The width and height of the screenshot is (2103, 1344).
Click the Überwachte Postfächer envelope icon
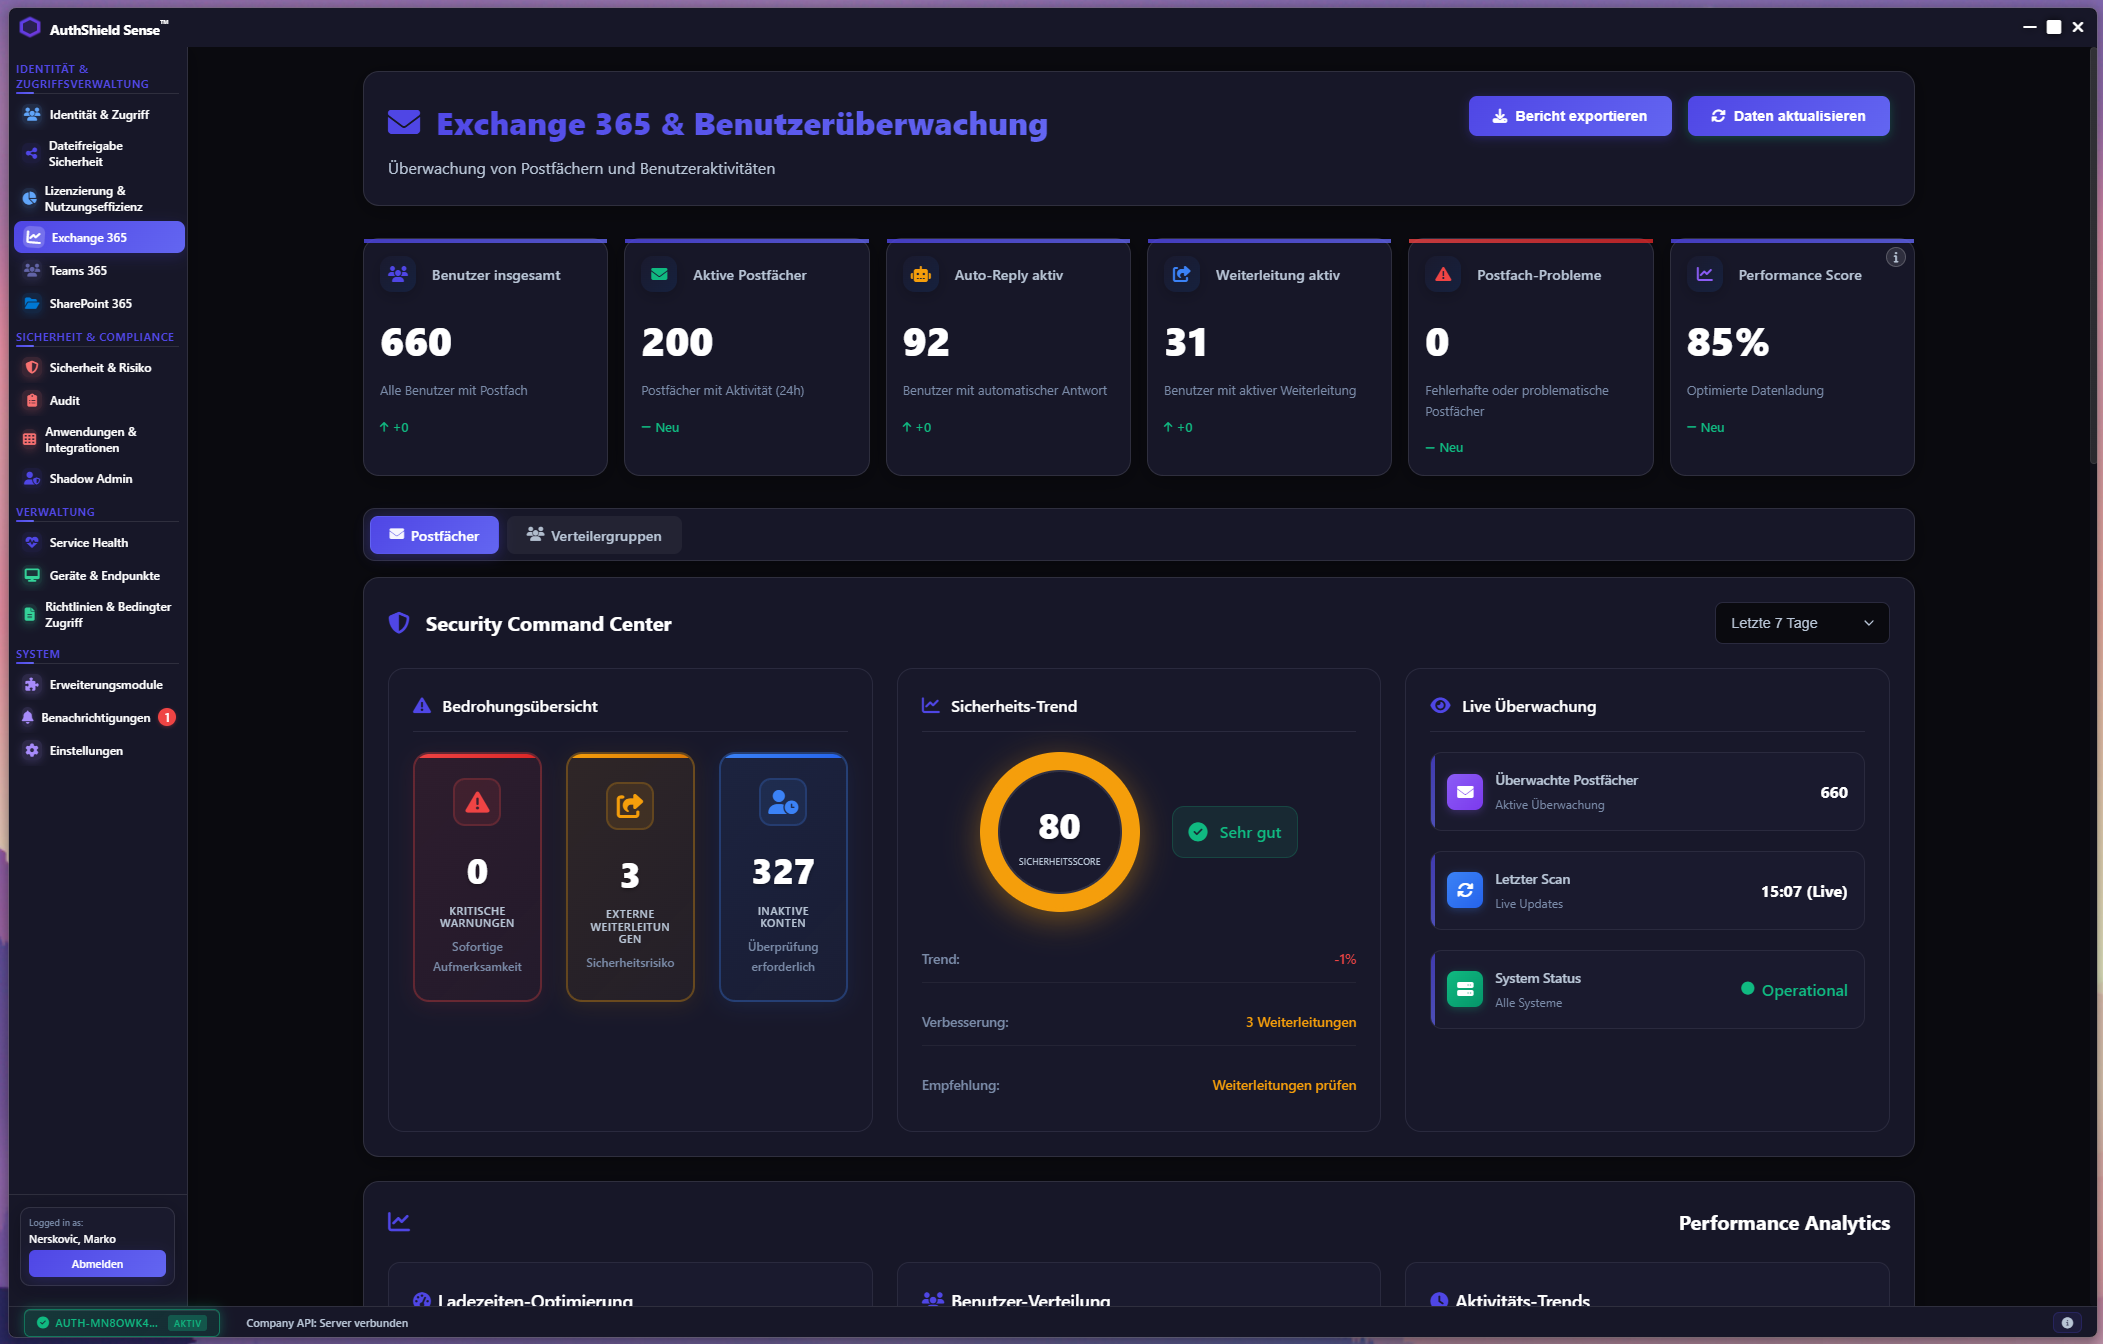(x=1465, y=791)
